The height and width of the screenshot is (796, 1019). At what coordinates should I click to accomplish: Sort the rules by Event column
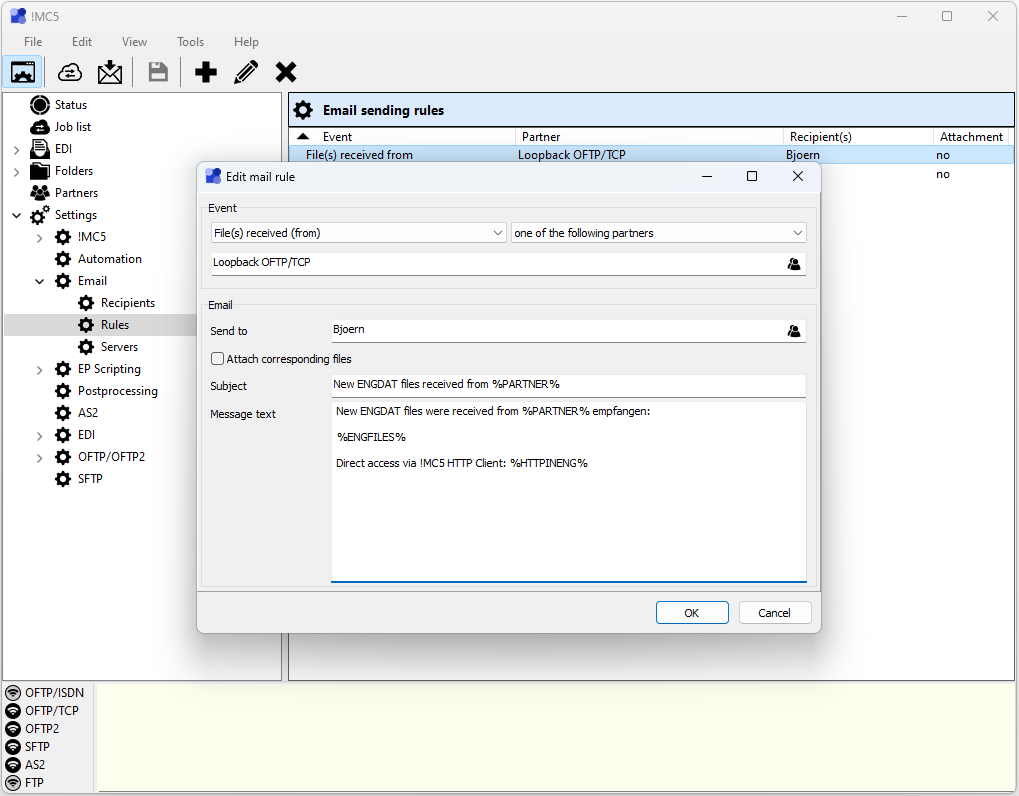coord(402,136)
